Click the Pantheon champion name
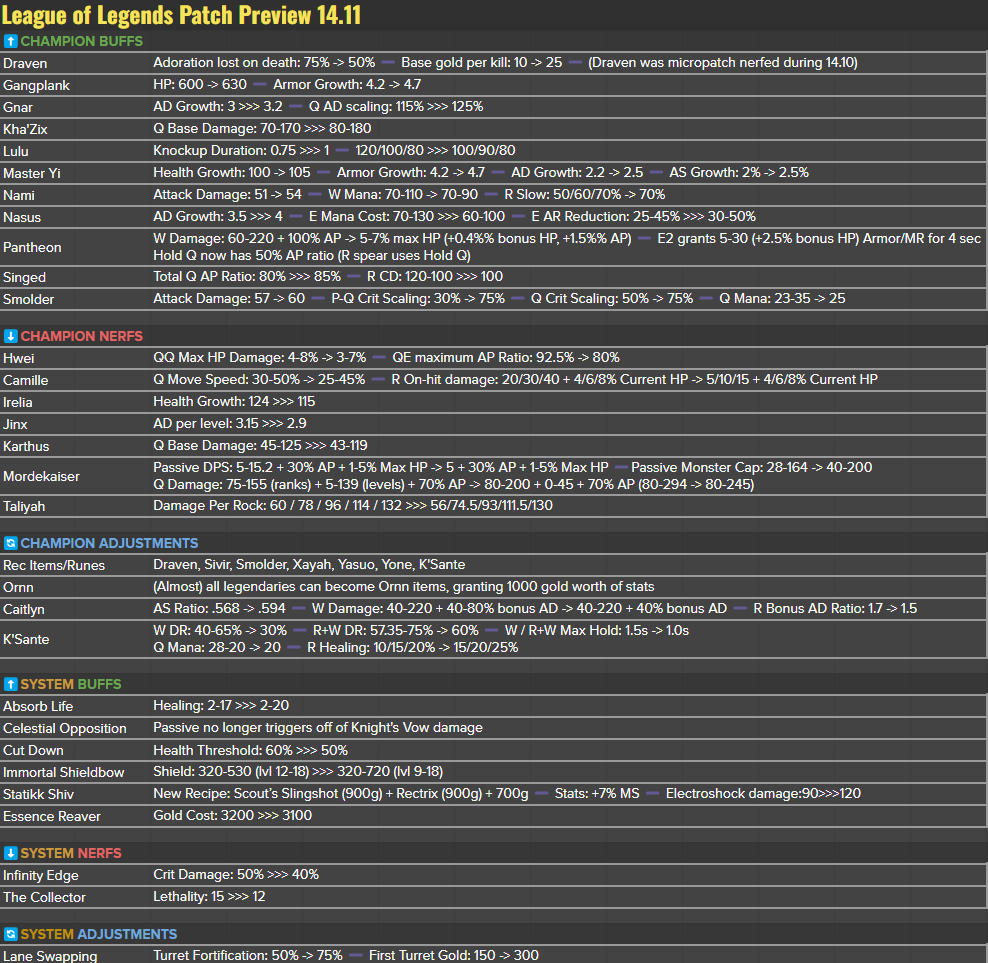988x963 pixels. coord(32,247)
